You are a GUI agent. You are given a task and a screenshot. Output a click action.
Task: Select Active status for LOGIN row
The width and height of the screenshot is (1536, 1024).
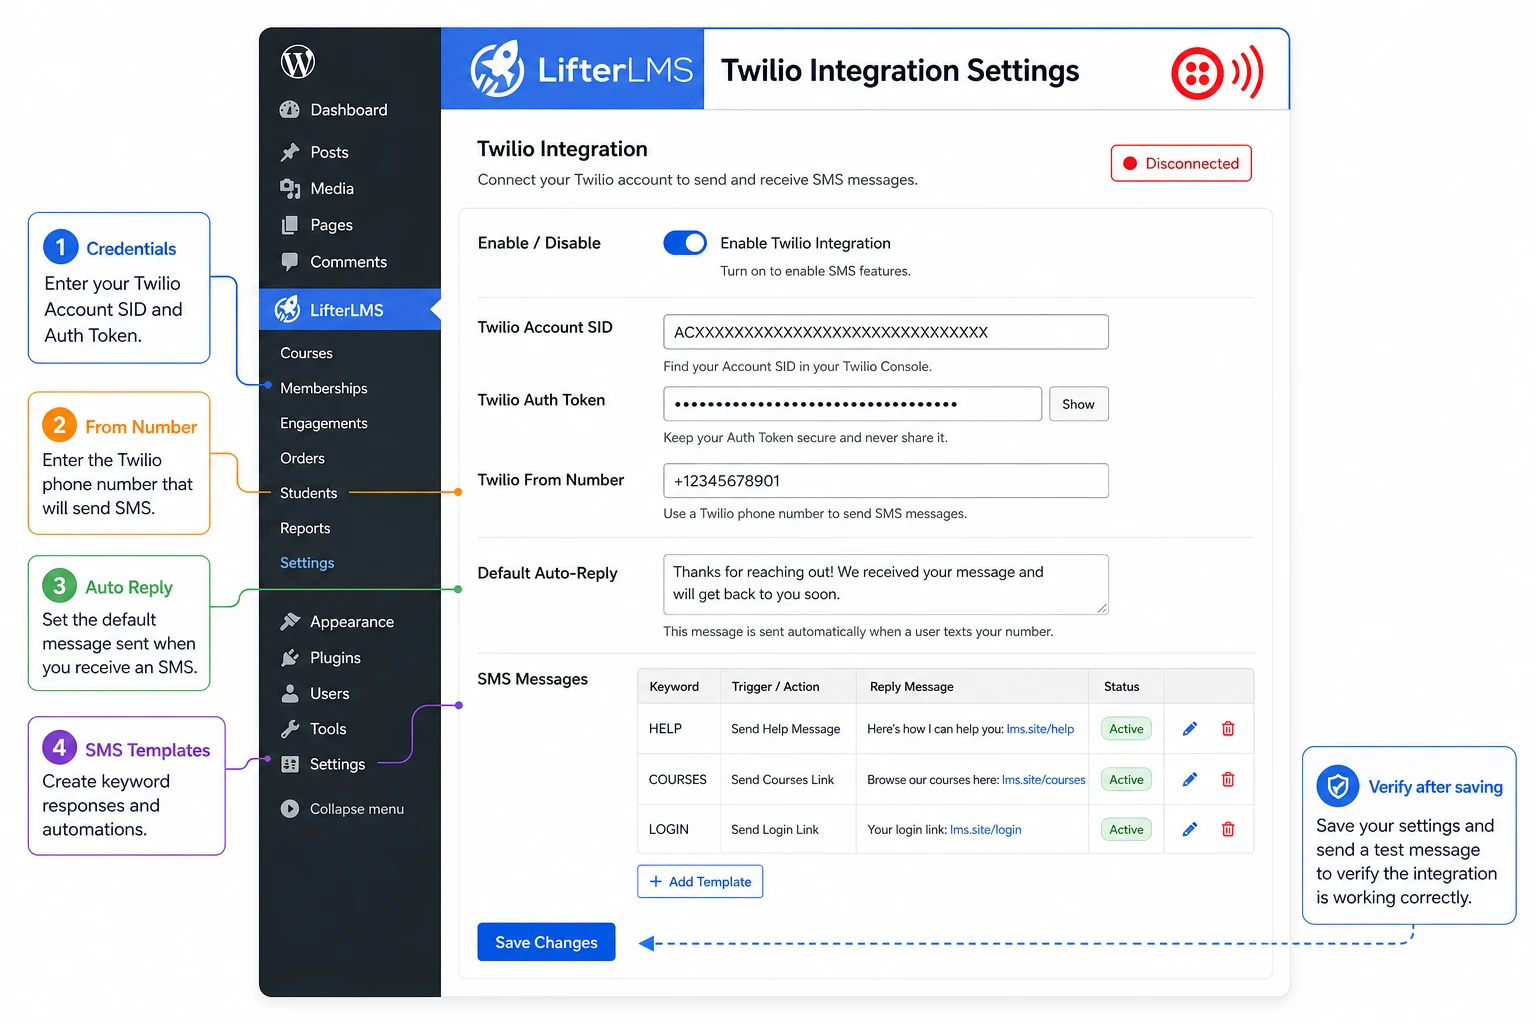pyautogui.click(x=1126, y=829)
